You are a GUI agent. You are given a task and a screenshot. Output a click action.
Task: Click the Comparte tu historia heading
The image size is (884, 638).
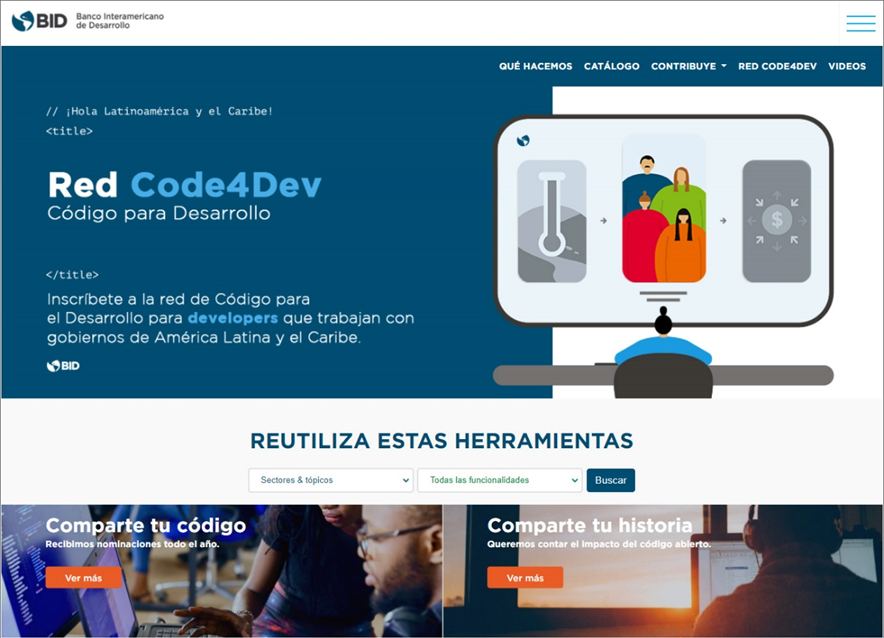point(590,525)
